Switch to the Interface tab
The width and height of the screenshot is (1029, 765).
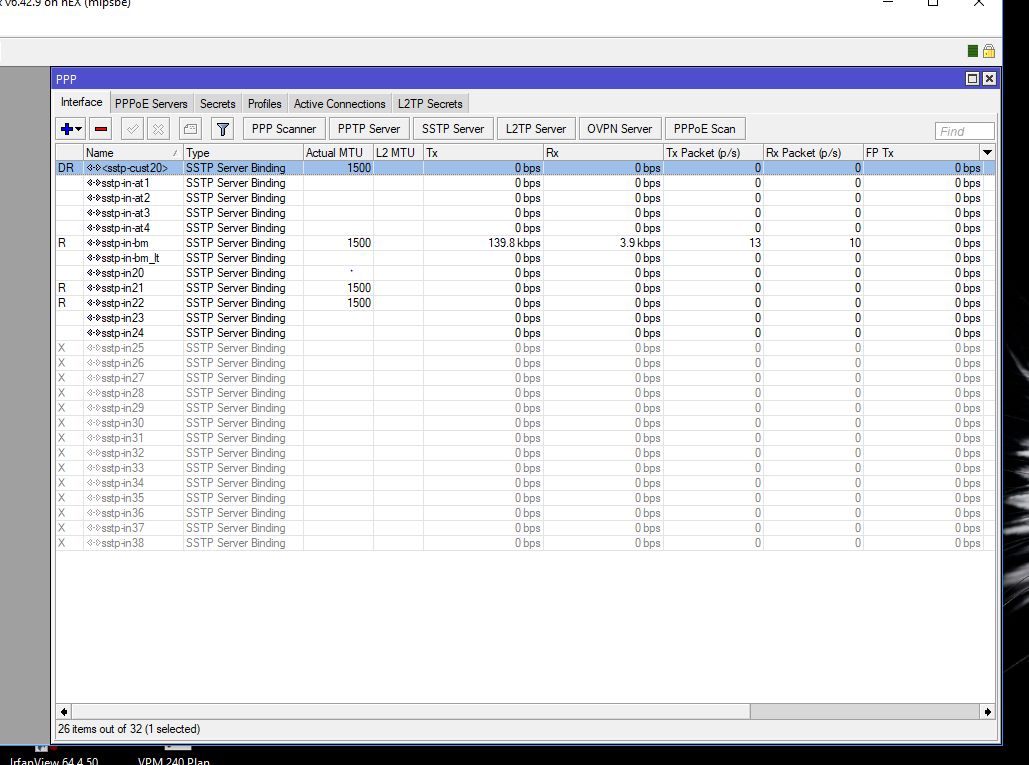point(81,102)
